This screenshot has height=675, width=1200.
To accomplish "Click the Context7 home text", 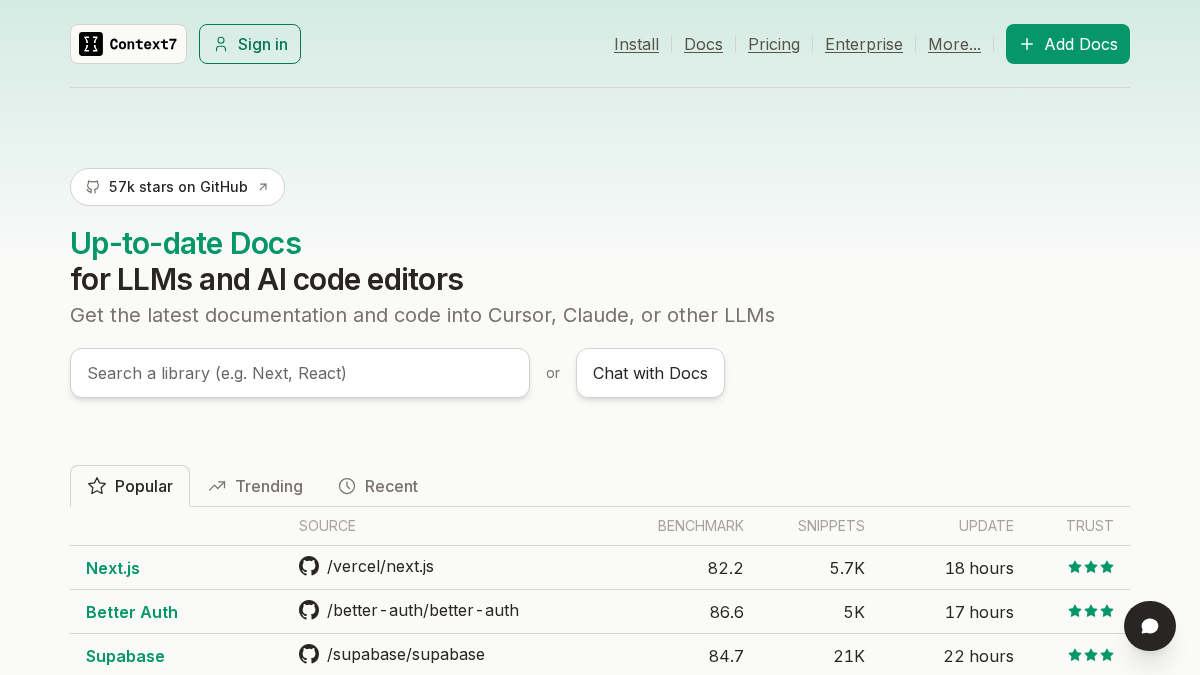I will pyautogui.click(x=143, y=44).
